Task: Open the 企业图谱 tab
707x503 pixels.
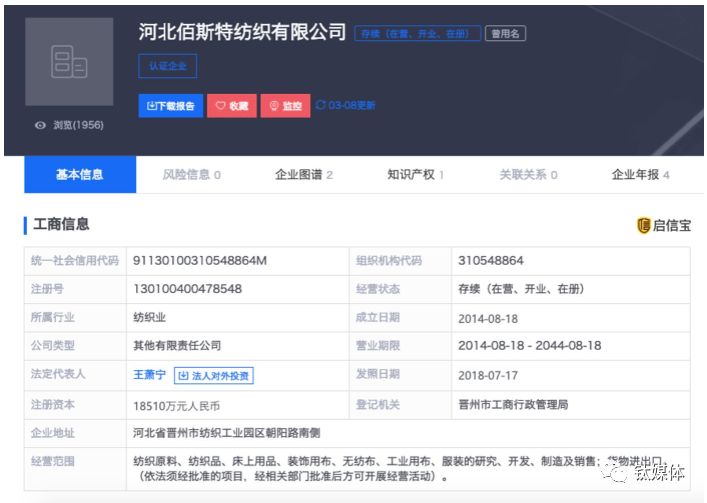Action: pos(304,174)
